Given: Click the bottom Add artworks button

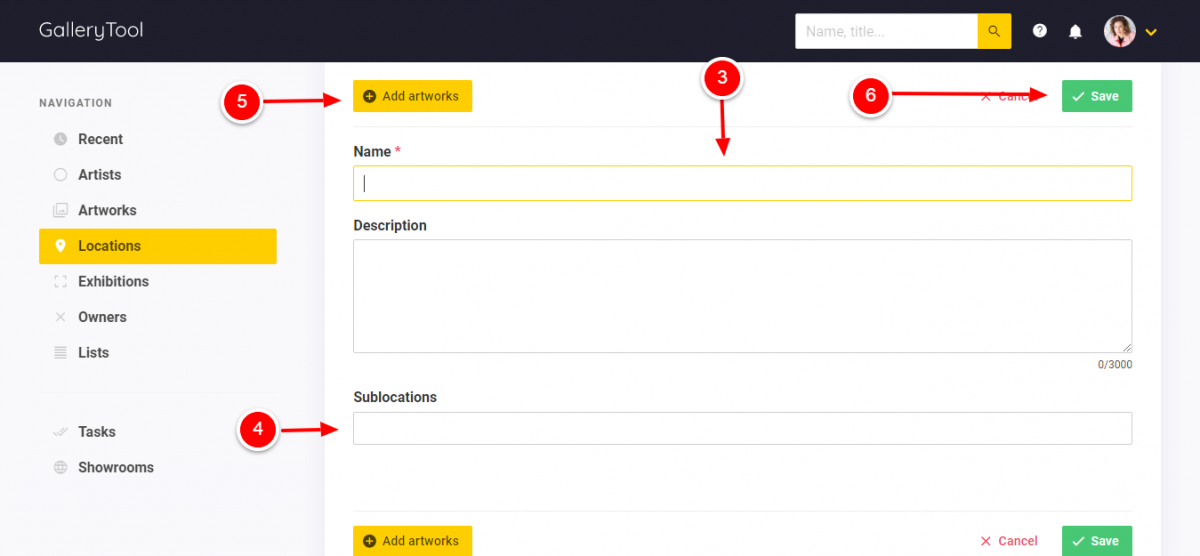Looking at the screenshot, I should pos(412,541).
